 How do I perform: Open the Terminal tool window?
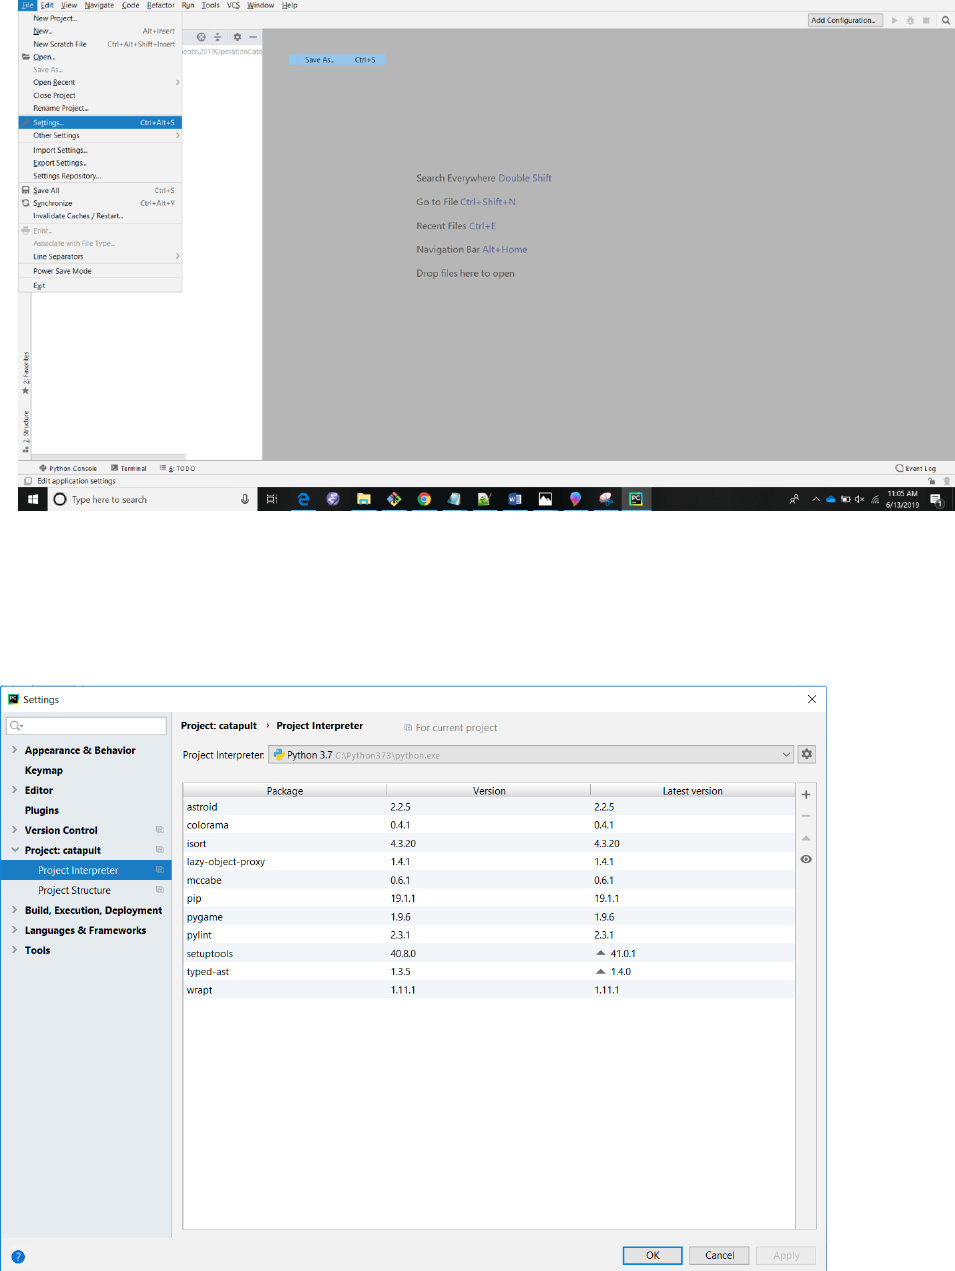(129, 468)
